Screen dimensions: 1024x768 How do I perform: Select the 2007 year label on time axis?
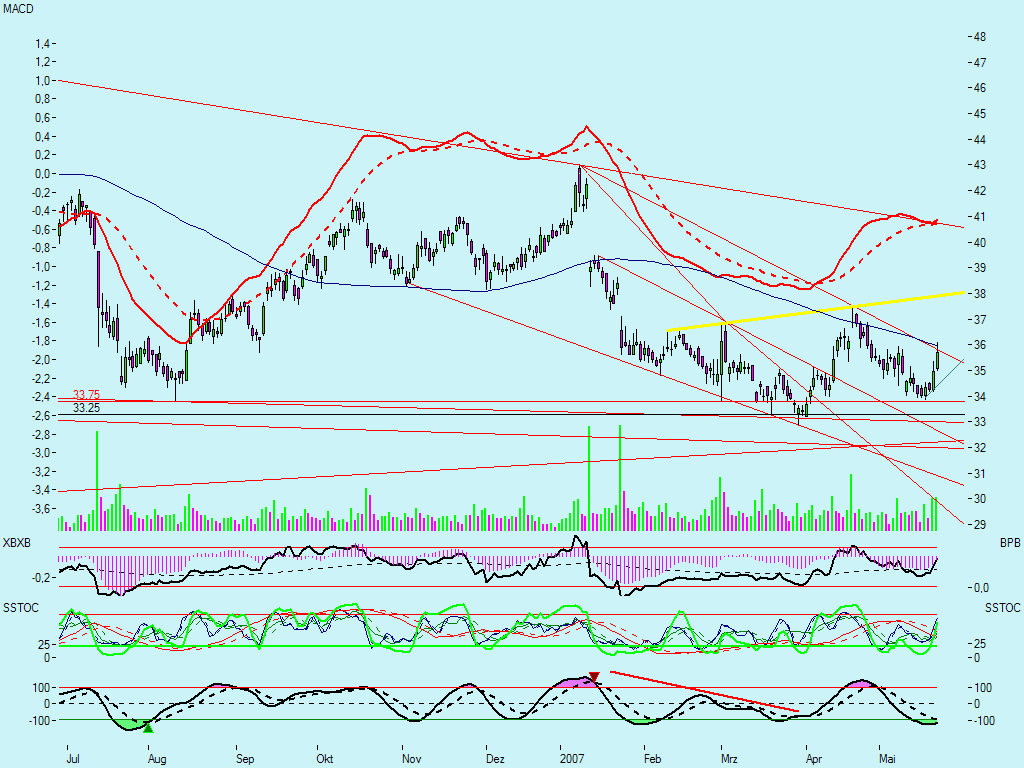pos(572,759)
